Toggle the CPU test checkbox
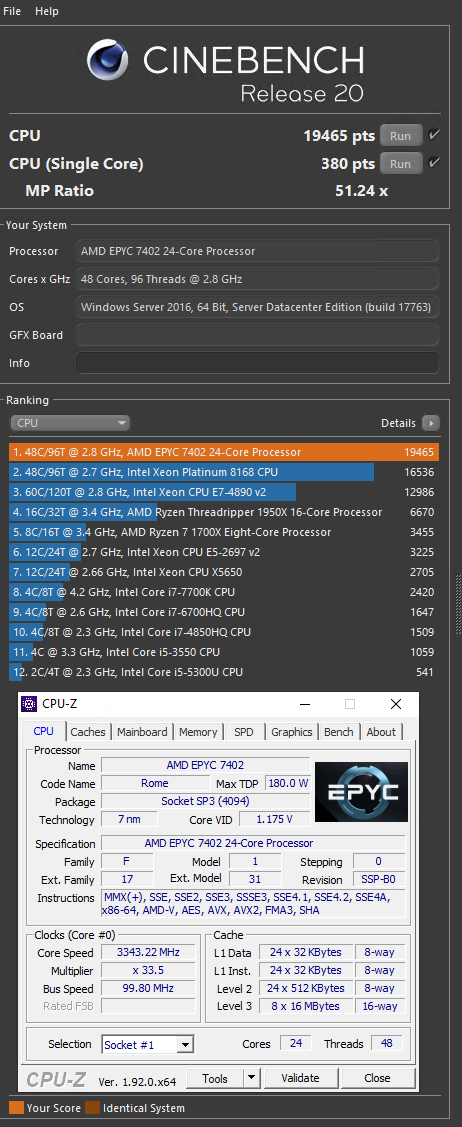Image resolution: width=462 pixels, height=1127 pixels. click(x=434, y=134)
